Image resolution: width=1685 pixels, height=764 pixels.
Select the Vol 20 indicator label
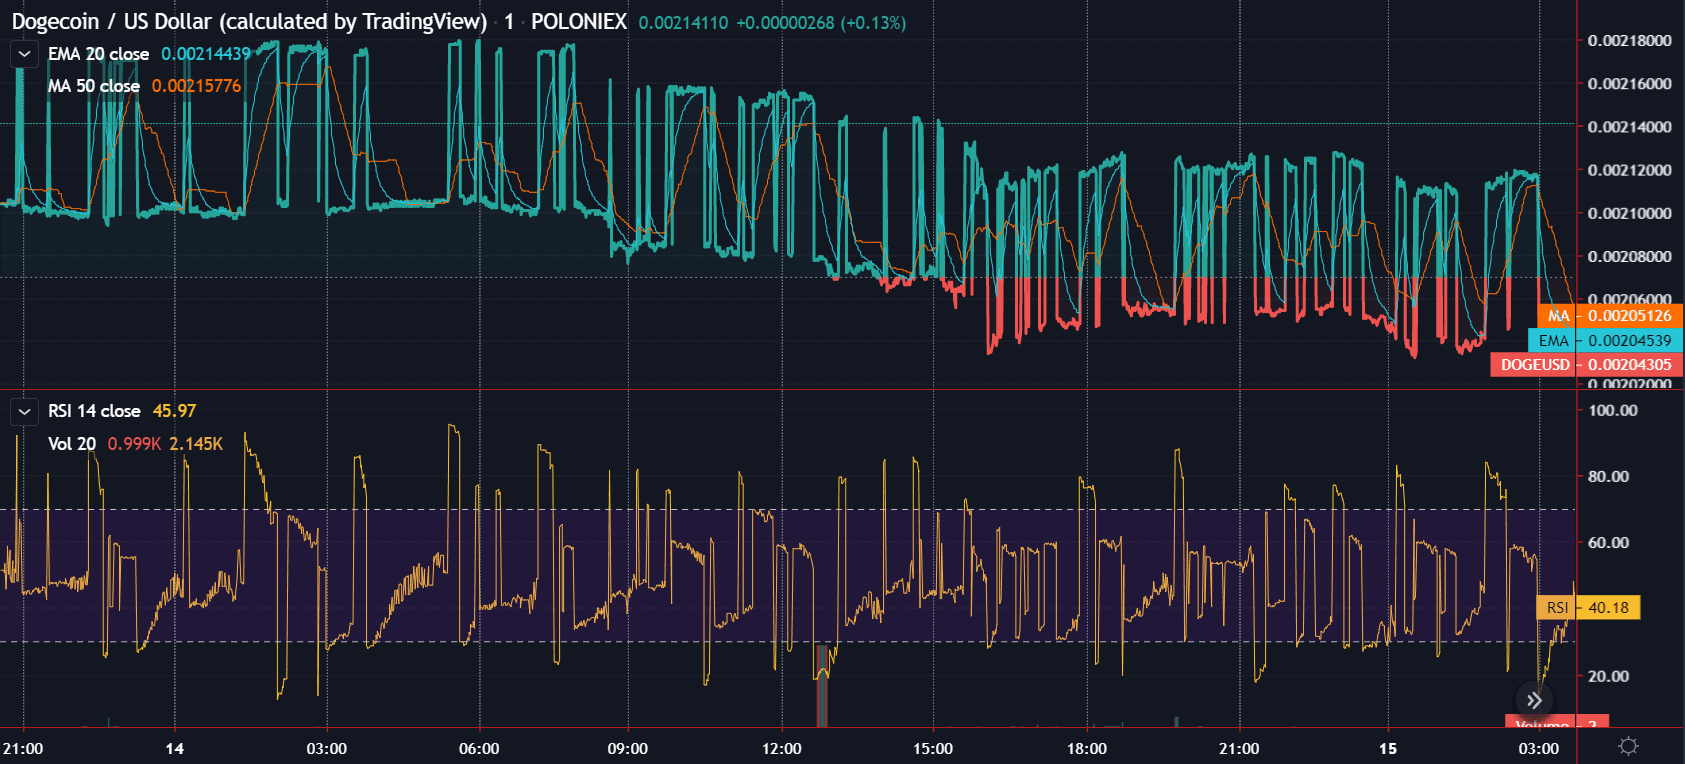[72, 443]
